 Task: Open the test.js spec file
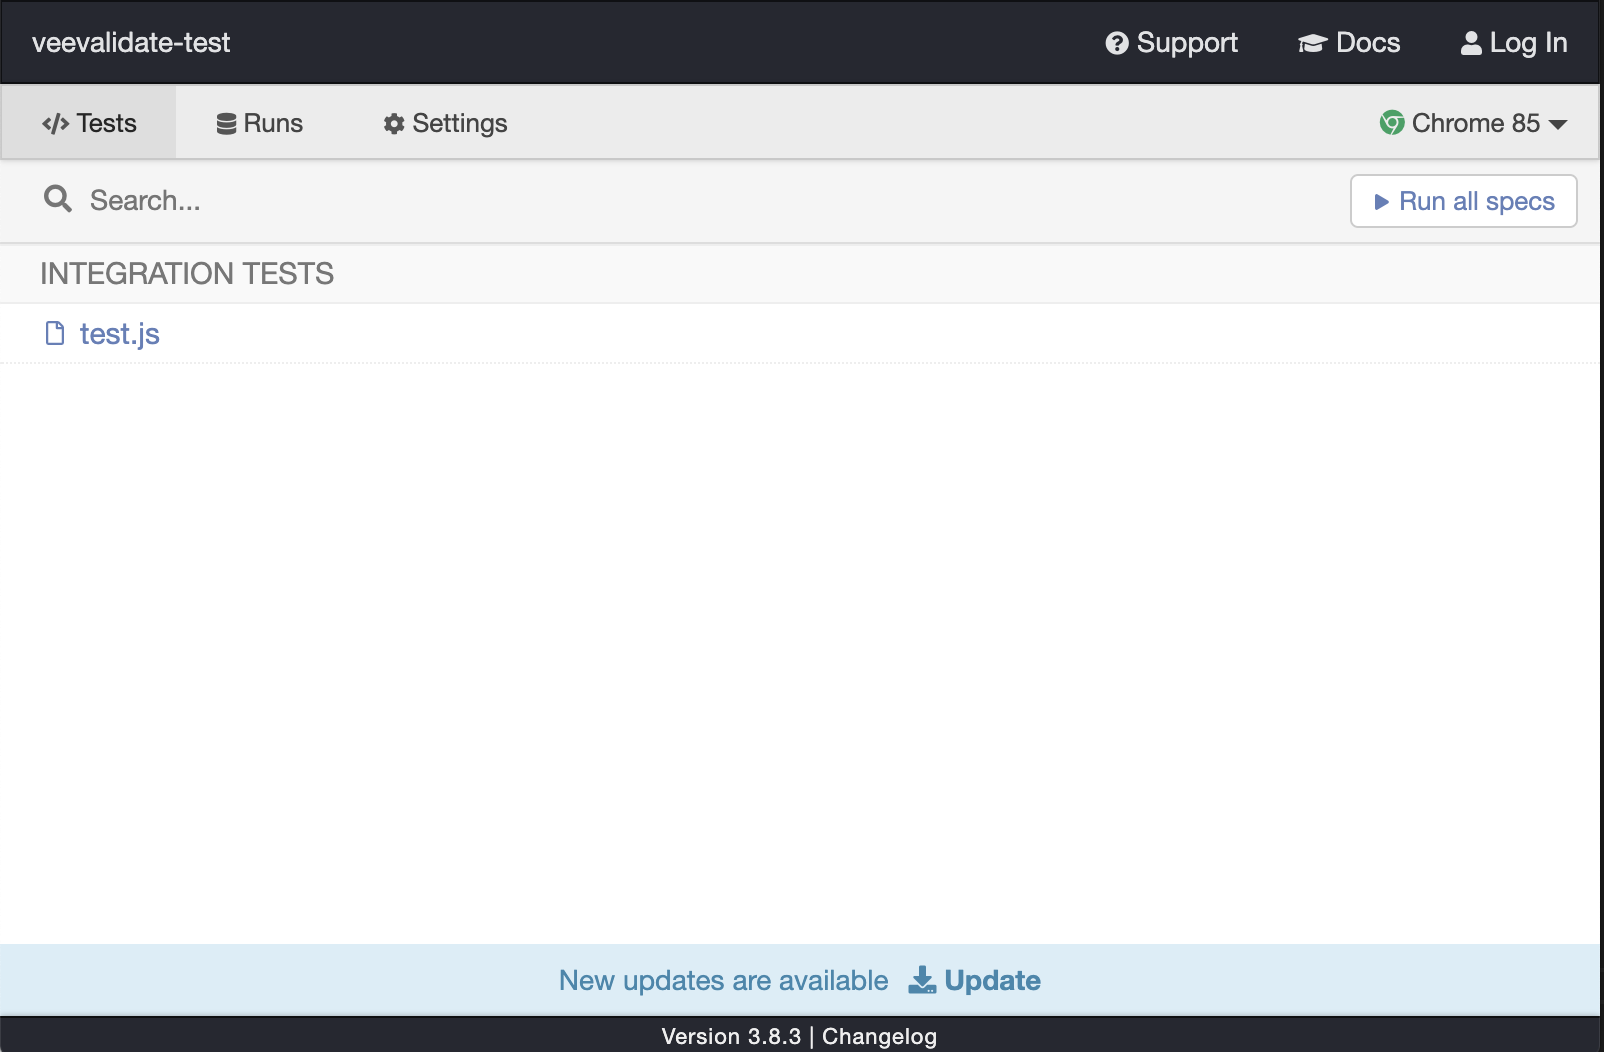(x=119, y=333)
